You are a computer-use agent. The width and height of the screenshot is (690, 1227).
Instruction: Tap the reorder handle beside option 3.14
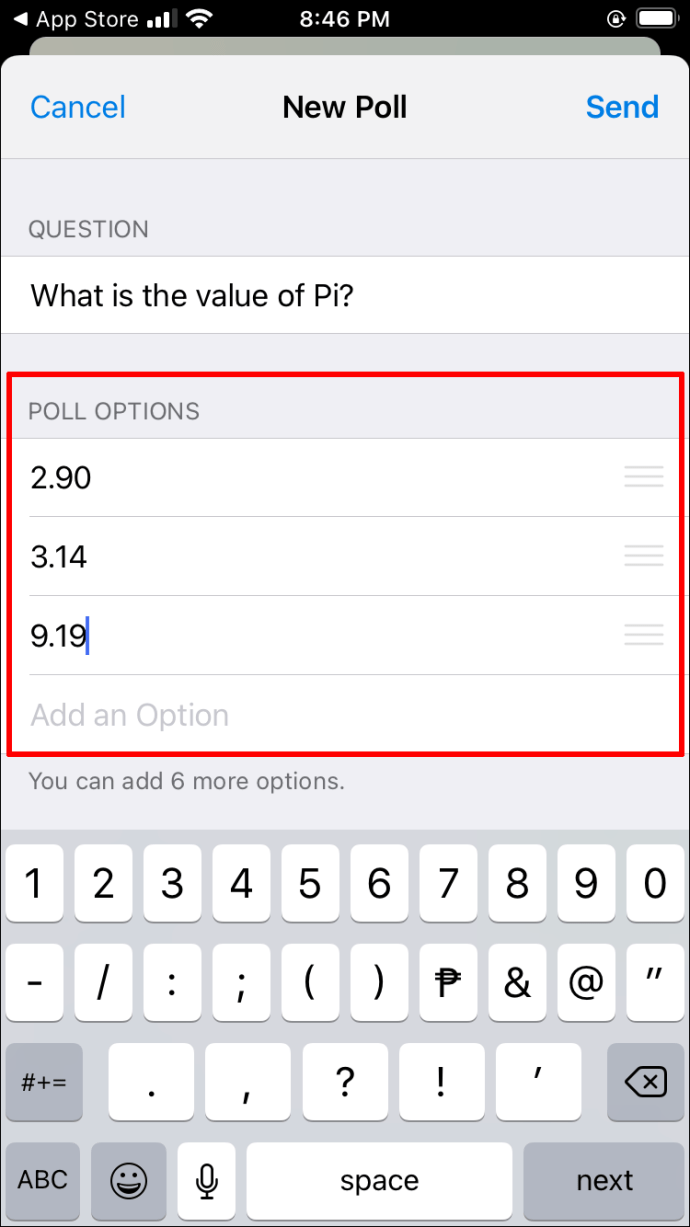pyautogui.click(x=643, y=556)
